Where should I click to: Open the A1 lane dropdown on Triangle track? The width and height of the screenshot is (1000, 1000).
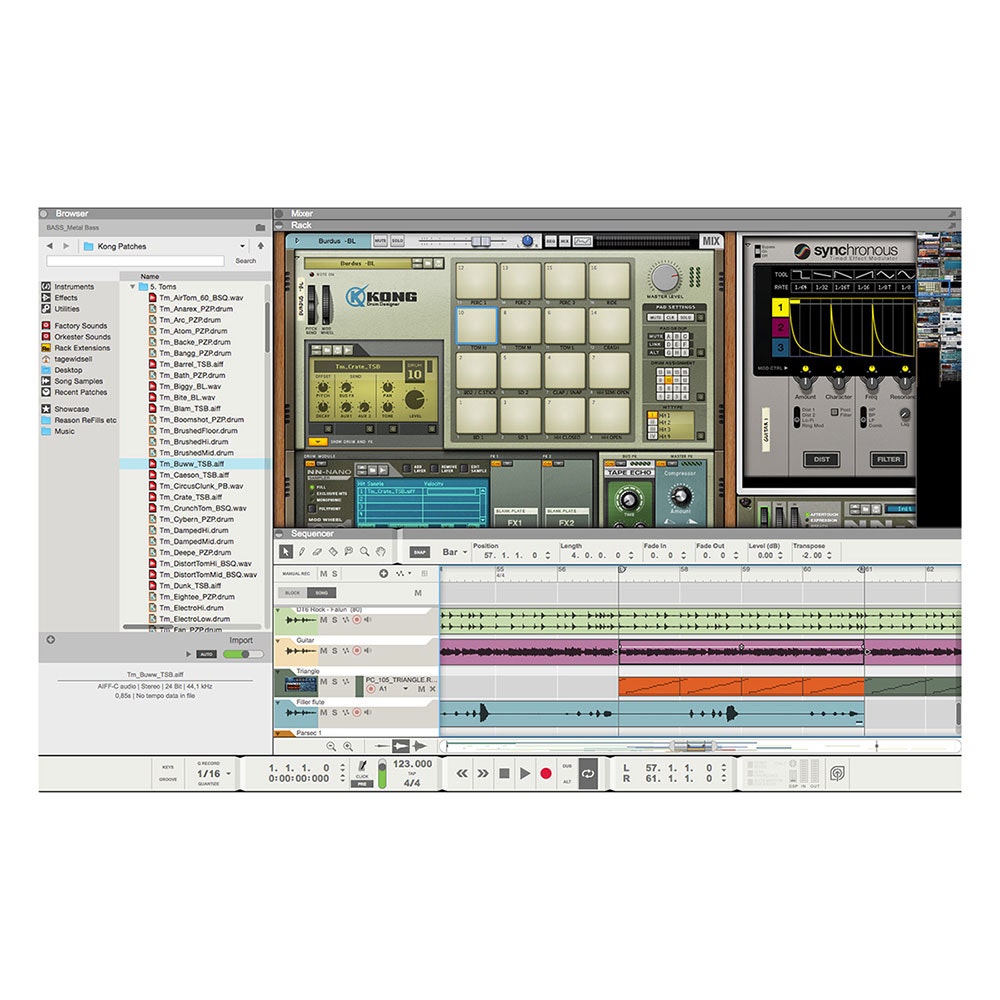[406, 689]
